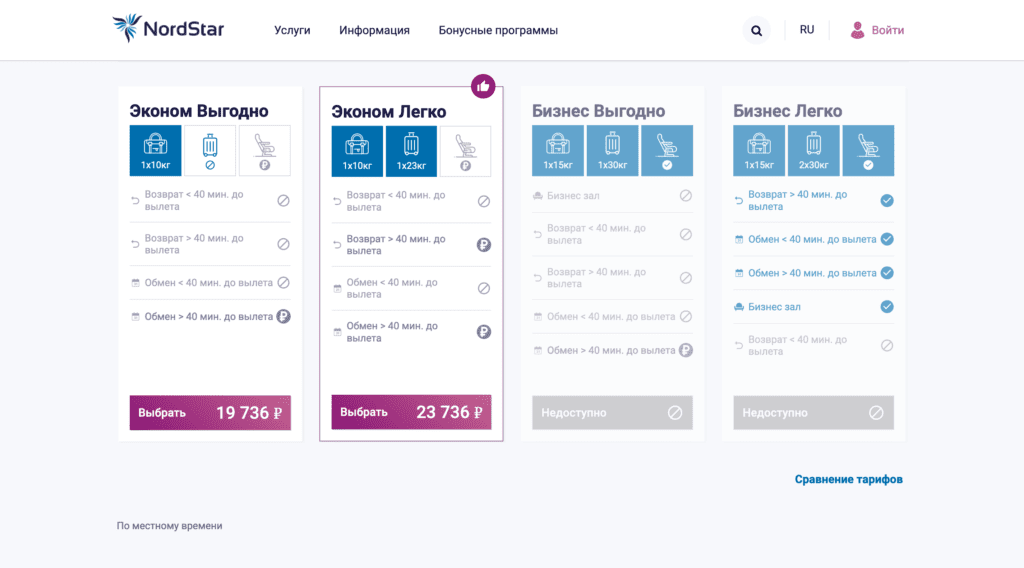Click the paid seat icon in Эконом Выгодно
Viewport: 1024px width, 568px height.
pyautogui.click(x=264, y=151)
